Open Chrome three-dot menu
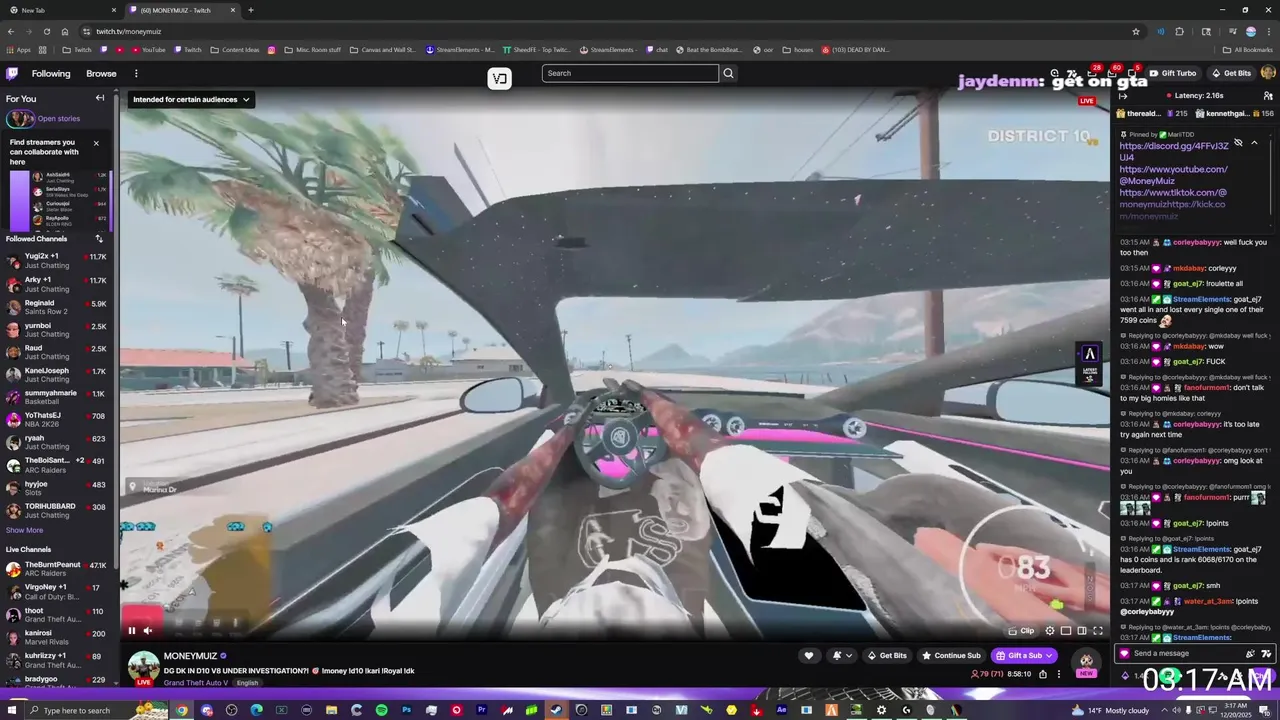This screenshot has width=1280, height=720. point(1269,31)
